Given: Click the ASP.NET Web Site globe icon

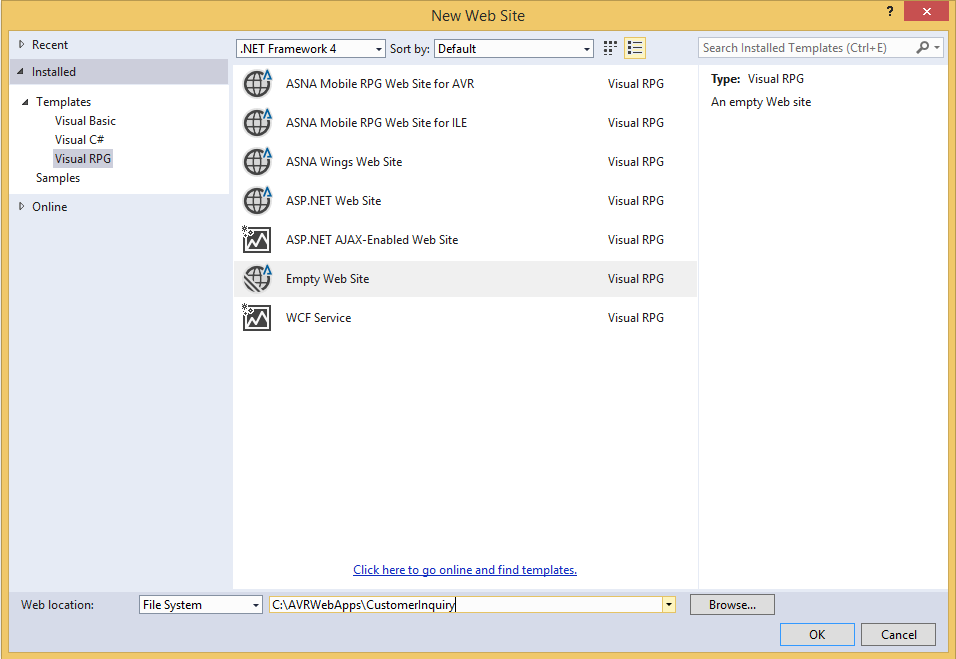Looking at the screenshot, I should coord(257,201).
